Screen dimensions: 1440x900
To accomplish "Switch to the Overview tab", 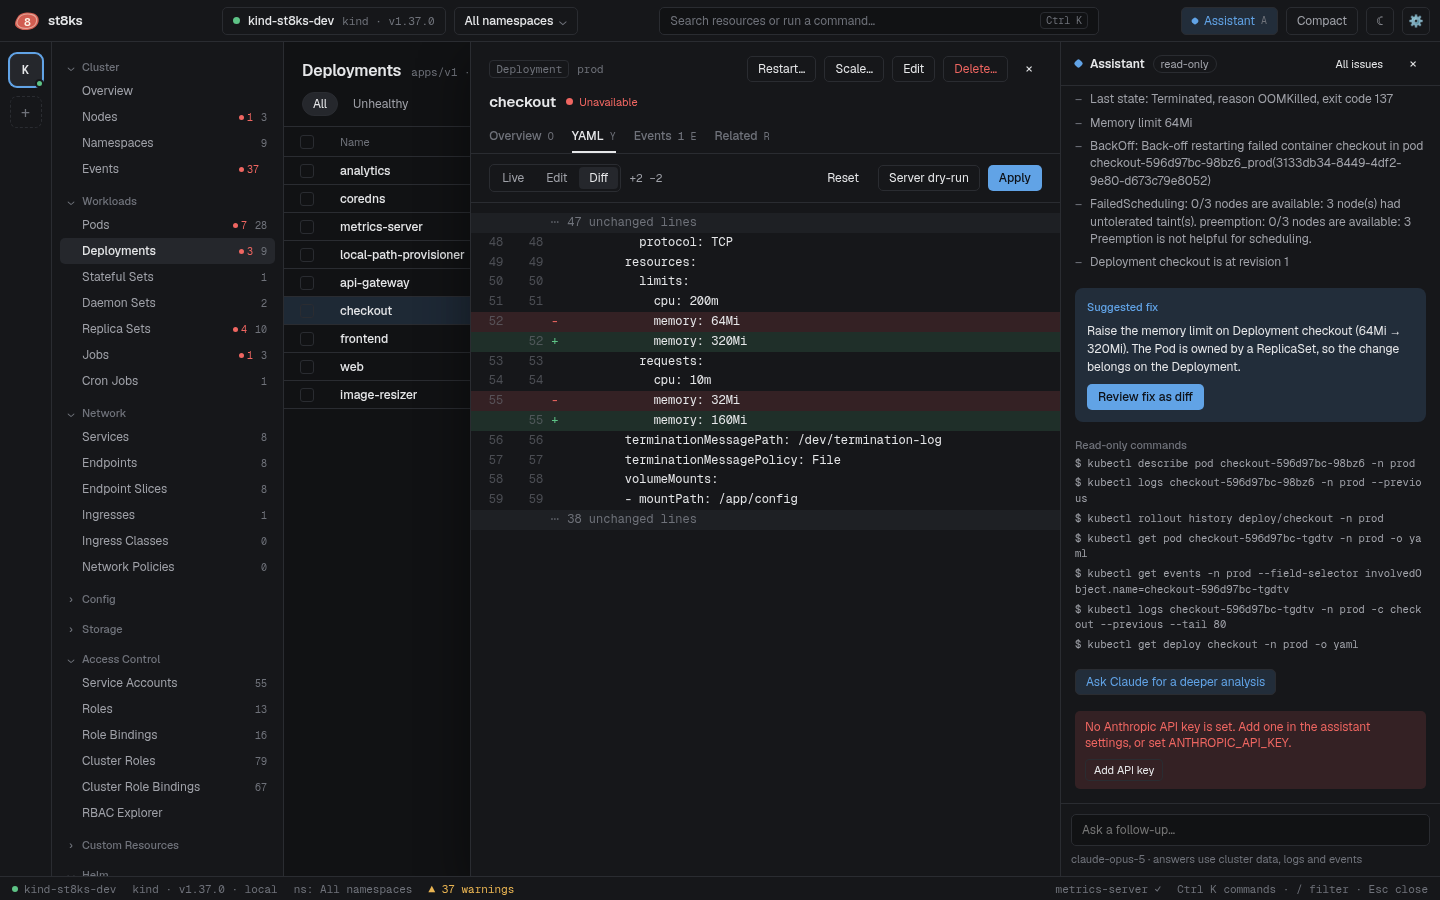I will click(521, 136).
